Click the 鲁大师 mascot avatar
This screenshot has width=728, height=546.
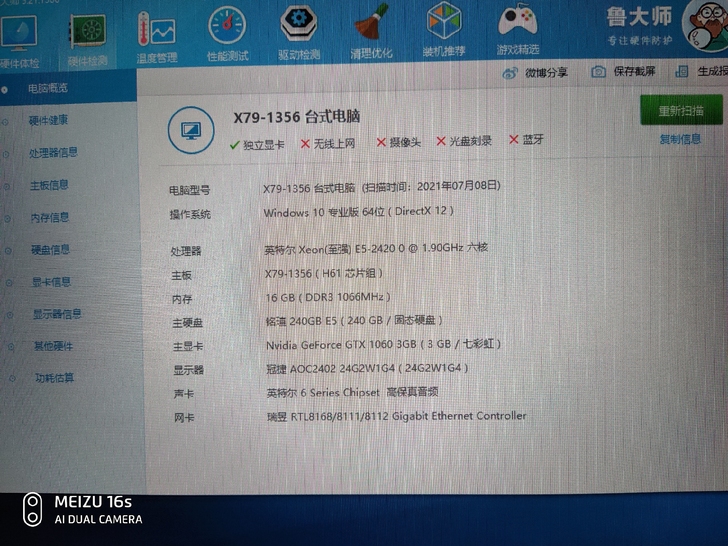click(706, 26)
